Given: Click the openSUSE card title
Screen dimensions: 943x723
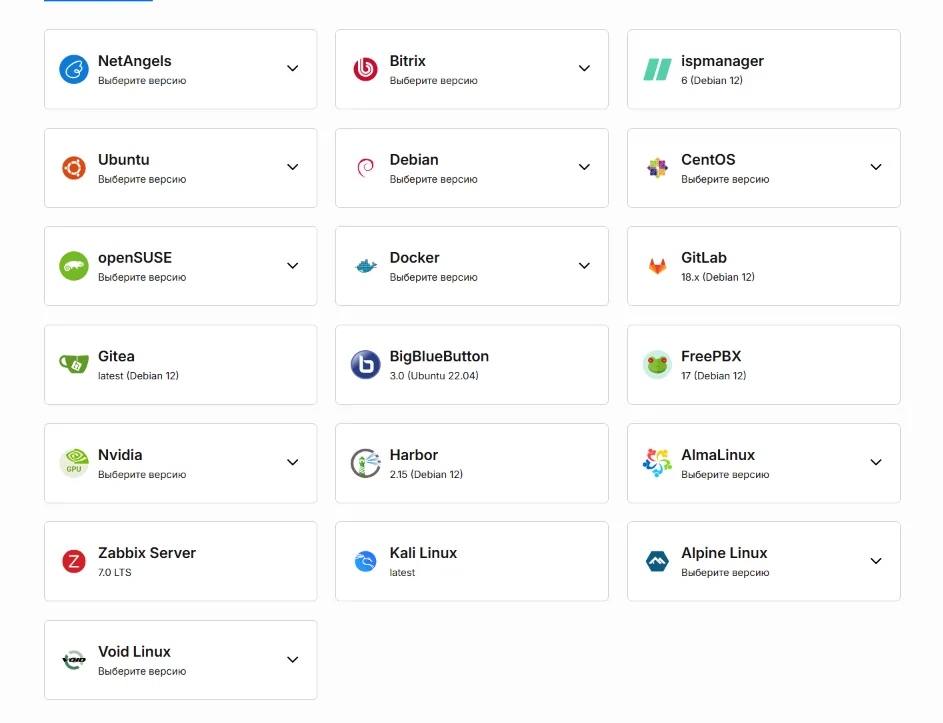Looking at the screenshot, I should click(x=135, y=258).
